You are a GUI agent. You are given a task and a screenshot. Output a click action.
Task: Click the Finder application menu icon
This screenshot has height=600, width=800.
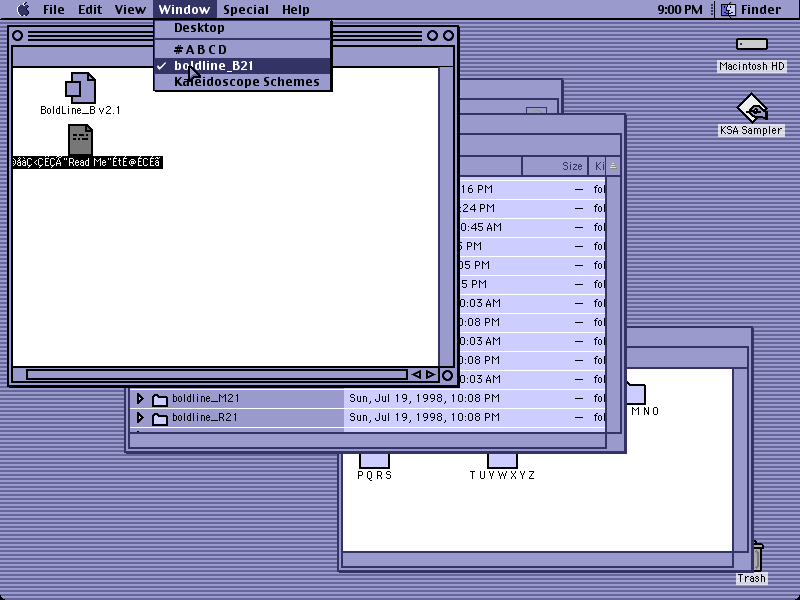pyautogui.click(x=729, y=9)
